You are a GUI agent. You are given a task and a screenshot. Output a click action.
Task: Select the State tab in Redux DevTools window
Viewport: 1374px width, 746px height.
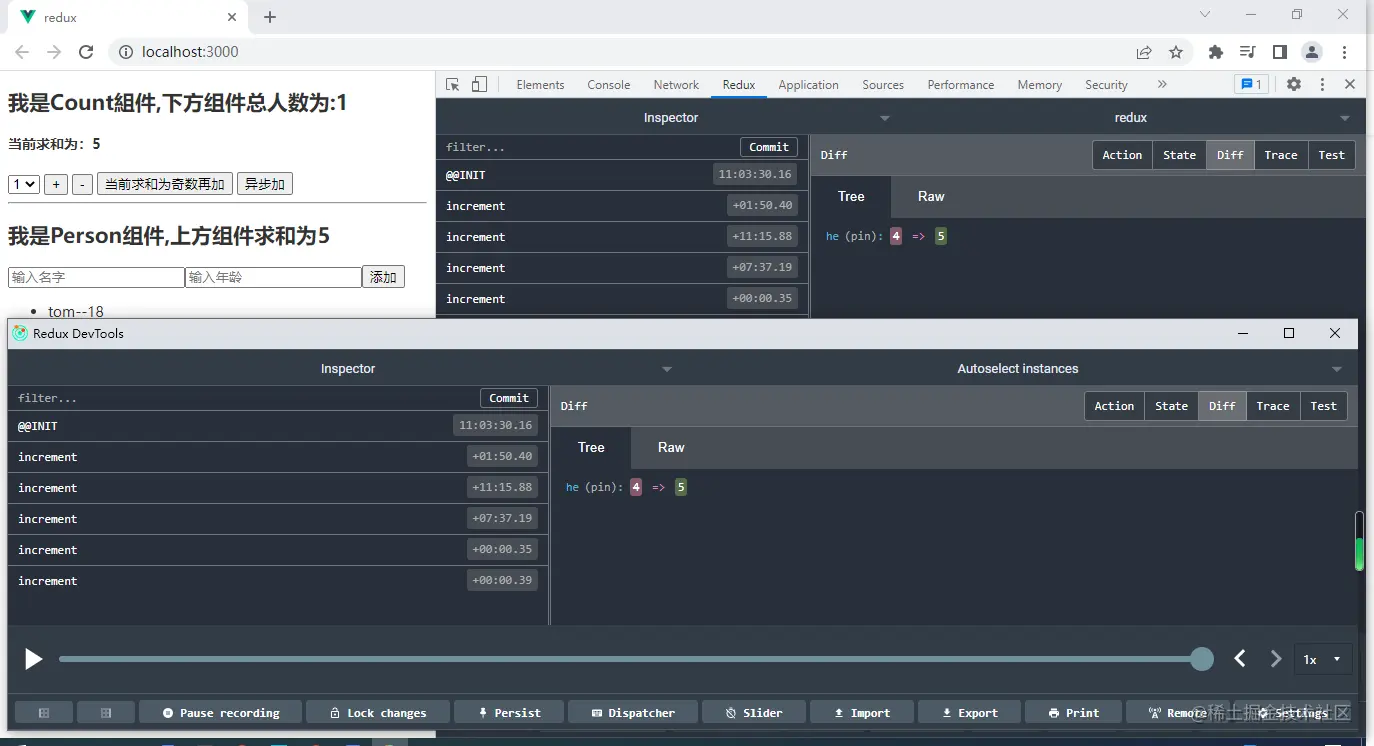[x=1171, y=406]
